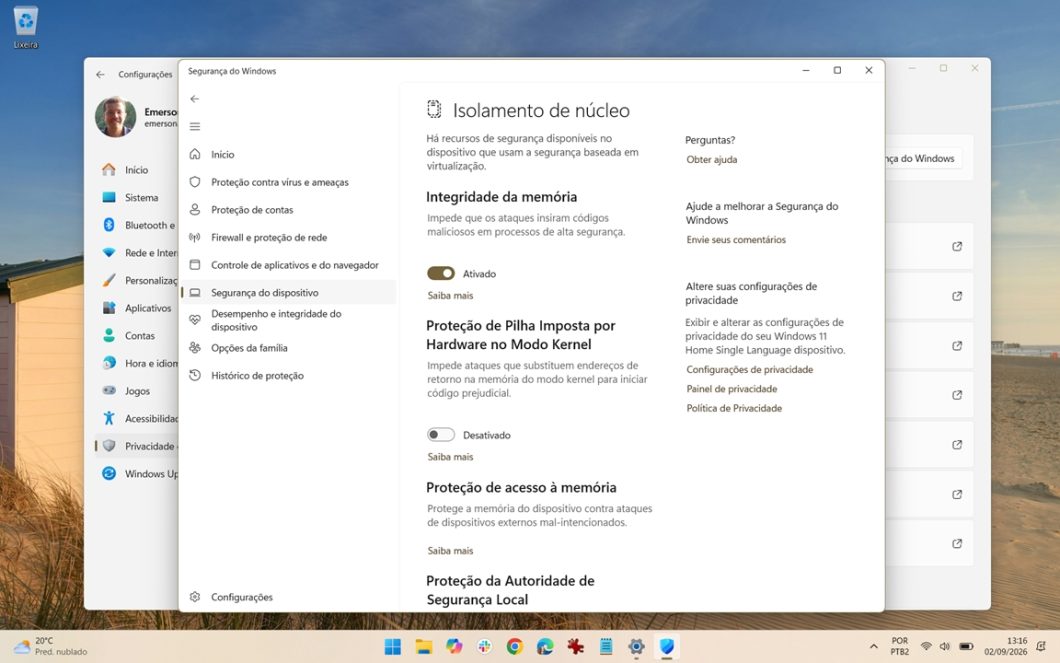Open Opções da família
Viewport: 1060px width, 663px height.
click(289, 348)
